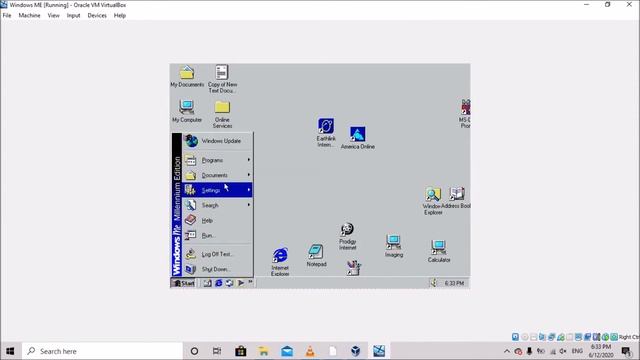Open the Notepad desktop shortcut
The image size is (640, 360).
316,256
